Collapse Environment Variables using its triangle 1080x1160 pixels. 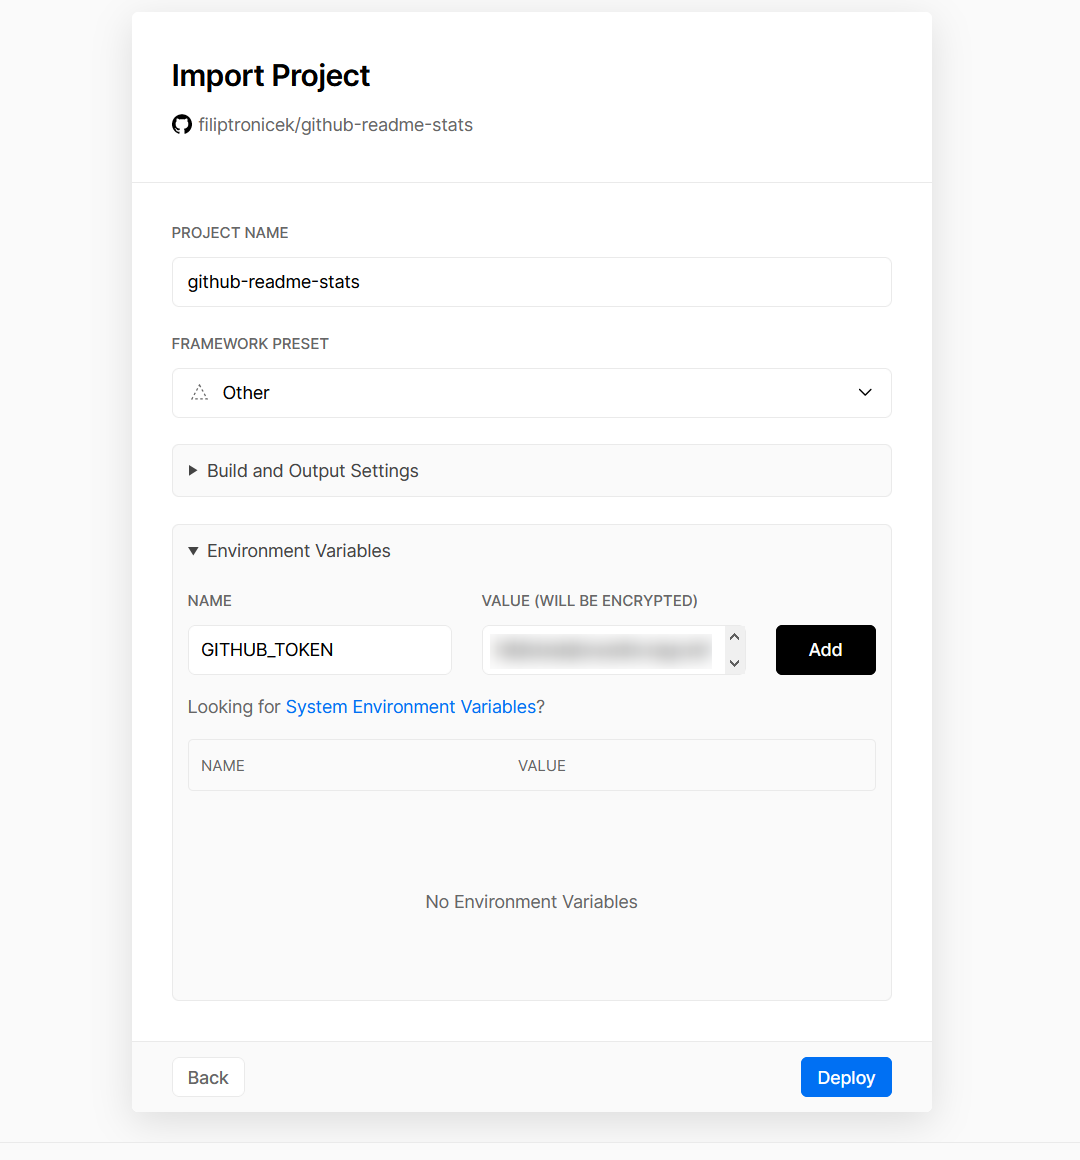(193, 551)
